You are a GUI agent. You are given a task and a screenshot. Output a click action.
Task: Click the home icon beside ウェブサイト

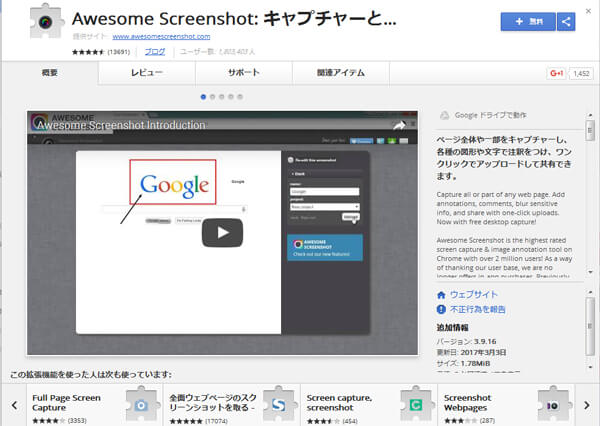441,295
